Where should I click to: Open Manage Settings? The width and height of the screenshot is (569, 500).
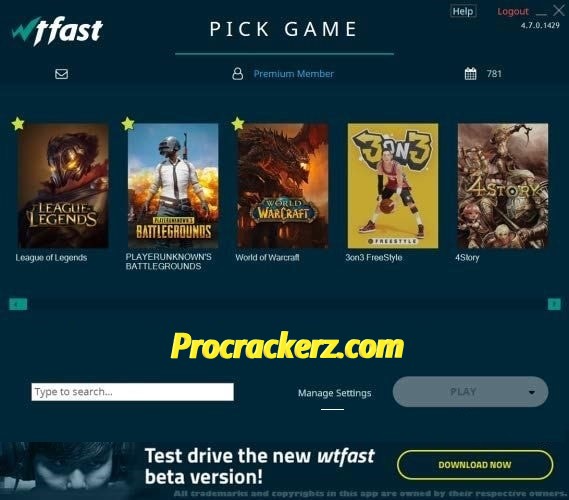335,393
